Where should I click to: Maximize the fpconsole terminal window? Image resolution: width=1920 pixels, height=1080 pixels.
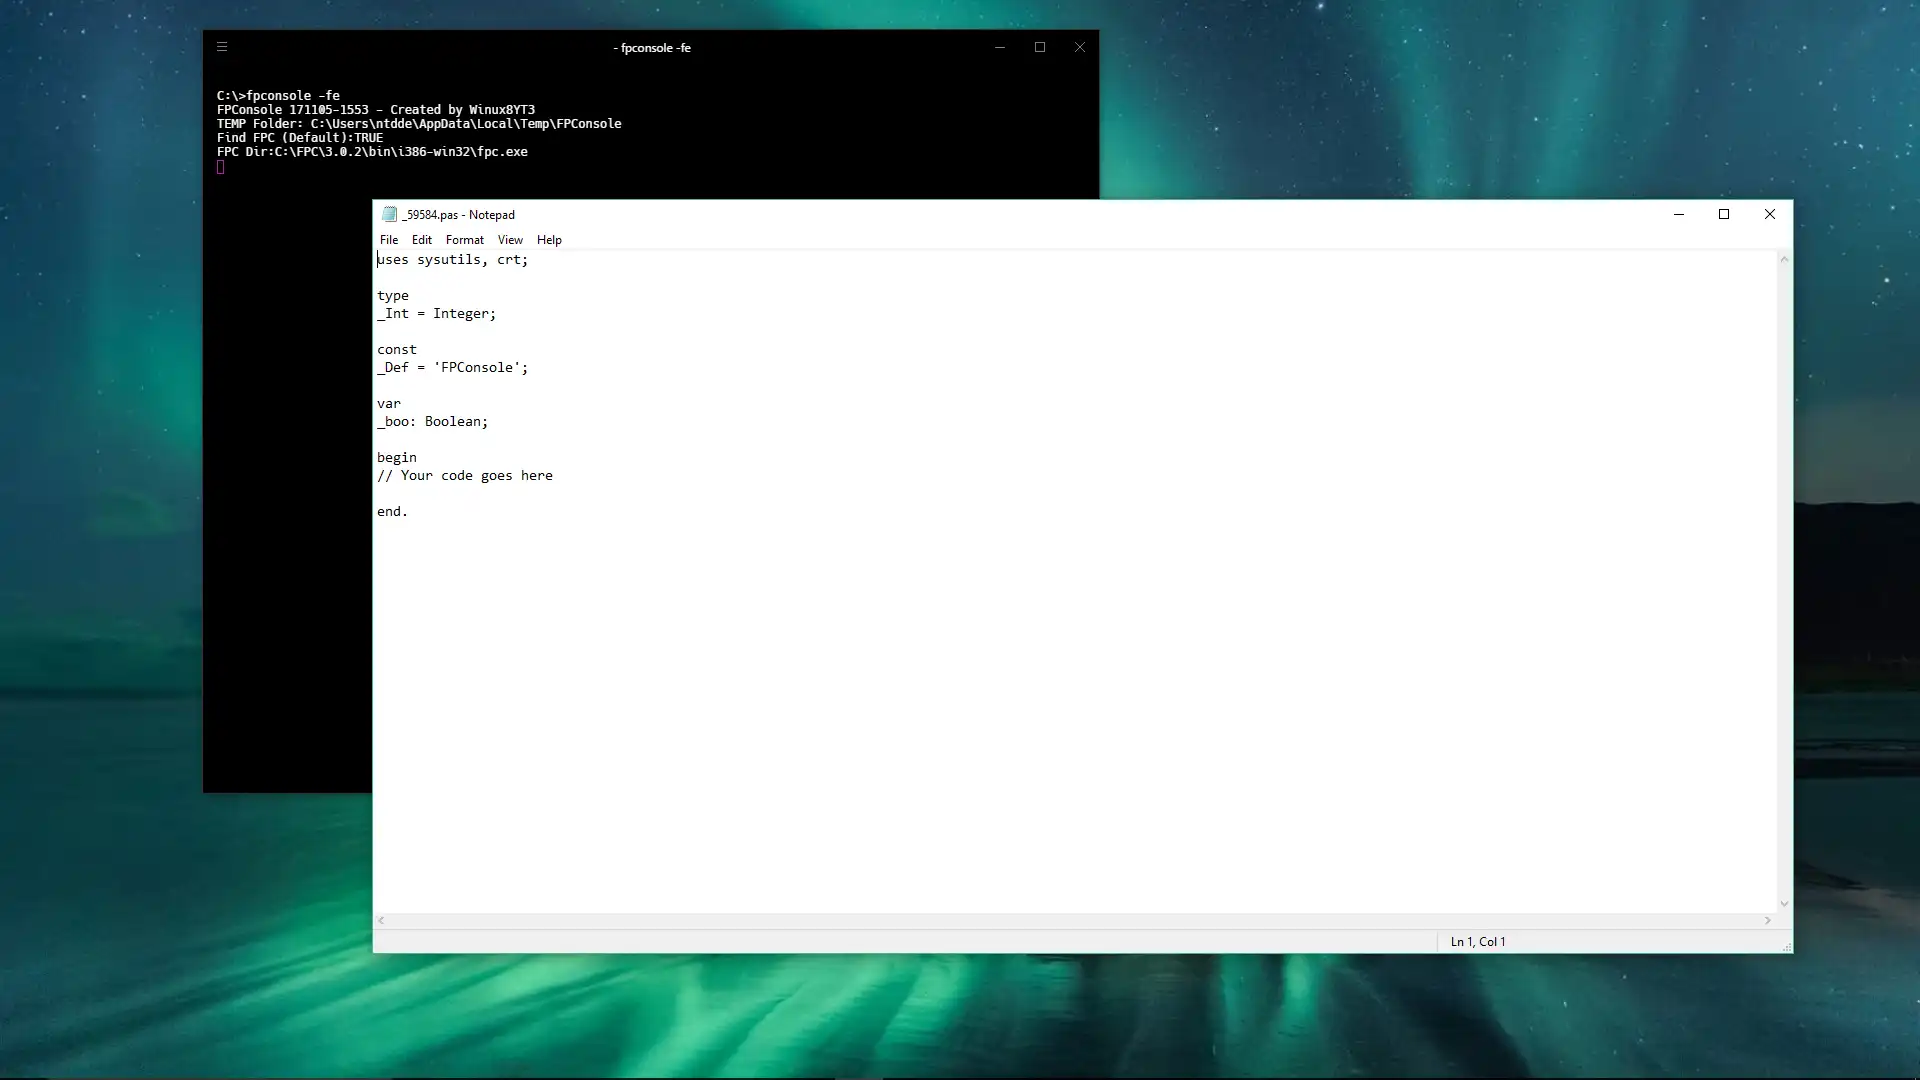tap(1040, 47)
